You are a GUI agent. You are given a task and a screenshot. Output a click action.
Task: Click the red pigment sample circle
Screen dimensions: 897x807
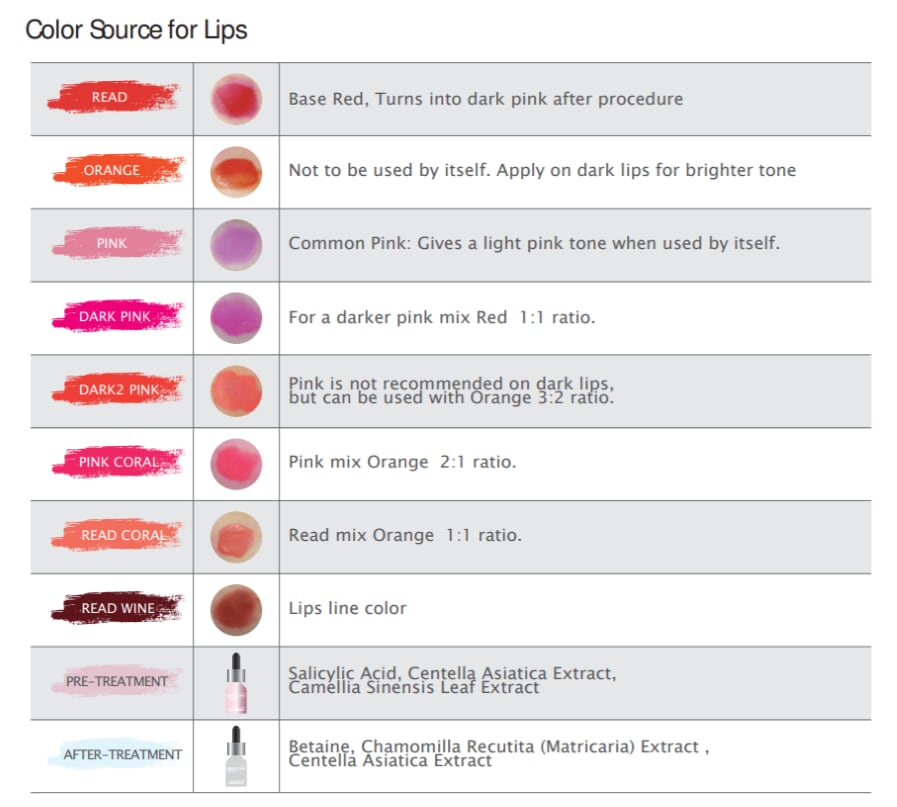point(236,99)
